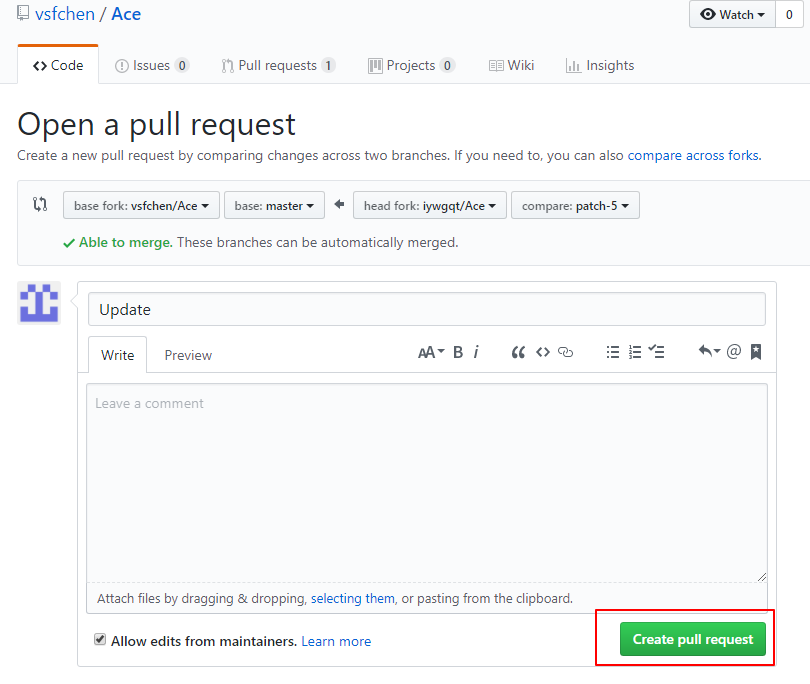The height and width of the screenshot is (684, 810).
Task: Switch to the Preview tab
Action: pyautogui.click(x=188, y=355)
